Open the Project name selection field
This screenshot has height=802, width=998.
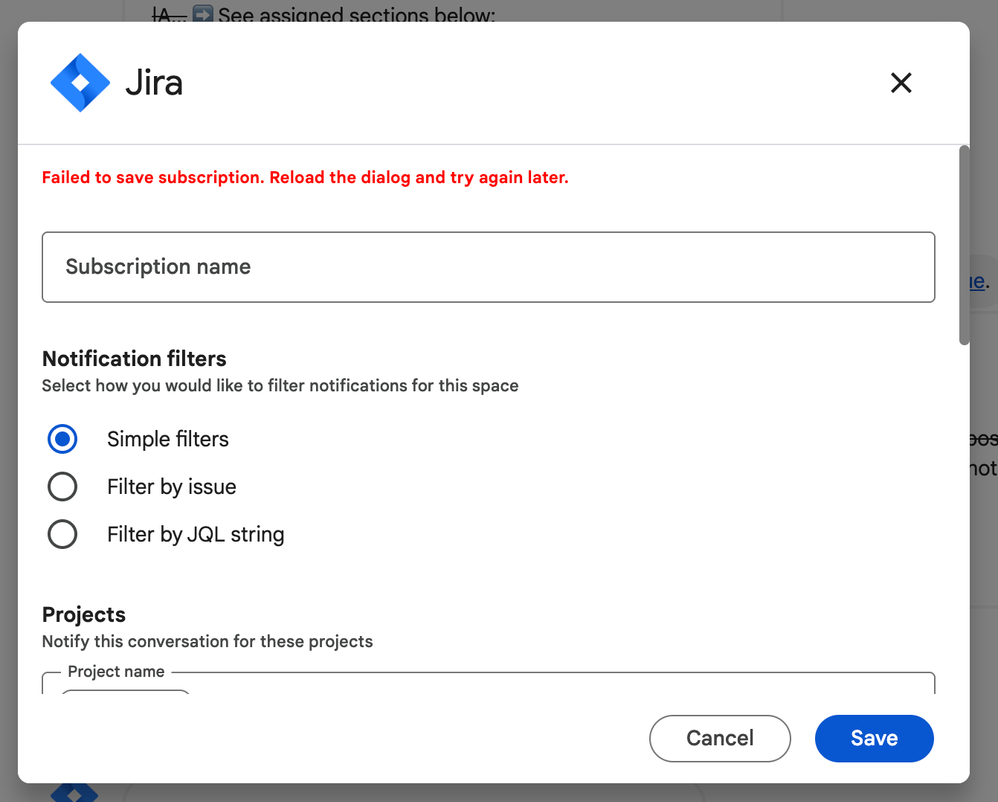click(560, 685)
